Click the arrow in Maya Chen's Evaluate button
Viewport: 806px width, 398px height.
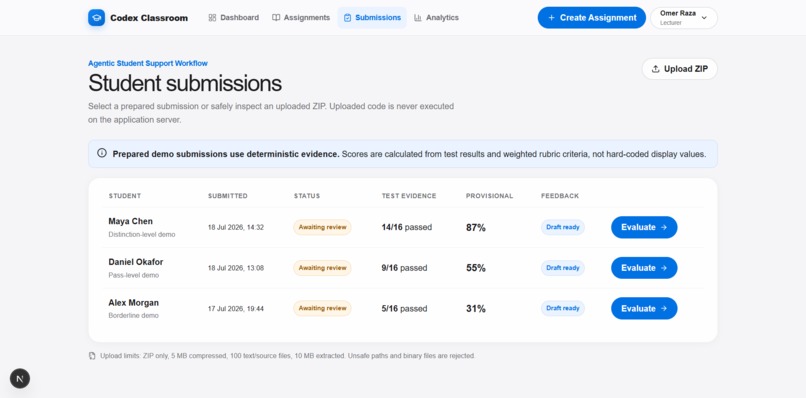(x=664, y=227)
